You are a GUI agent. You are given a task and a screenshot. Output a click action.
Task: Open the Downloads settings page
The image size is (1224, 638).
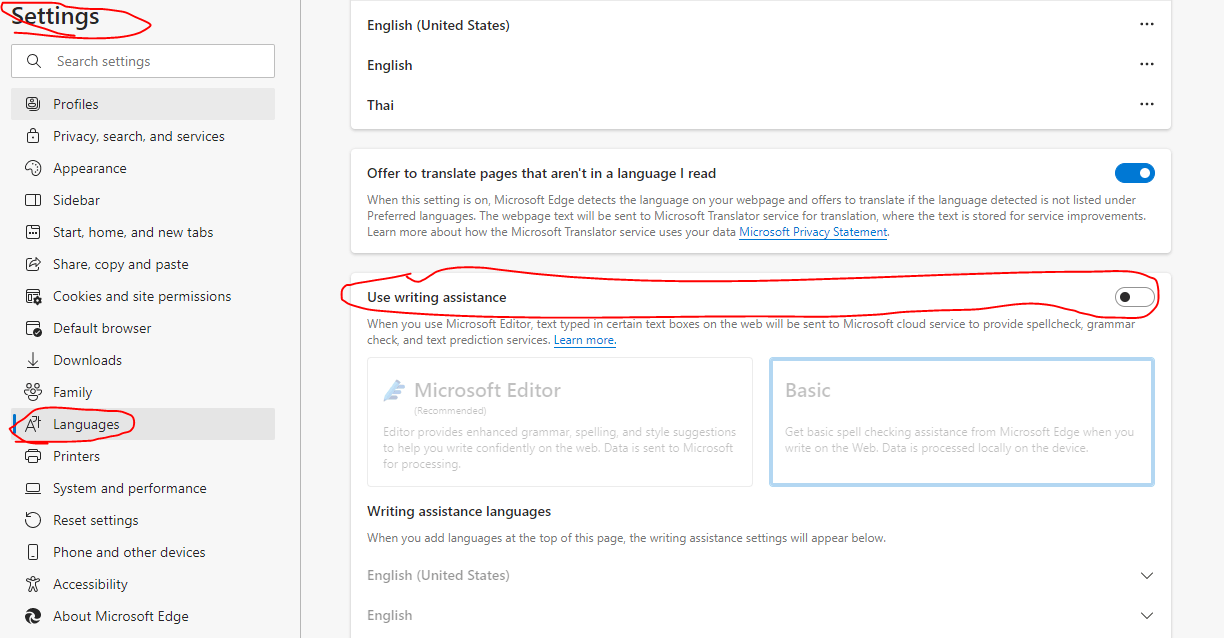click(x=143, y=360)
